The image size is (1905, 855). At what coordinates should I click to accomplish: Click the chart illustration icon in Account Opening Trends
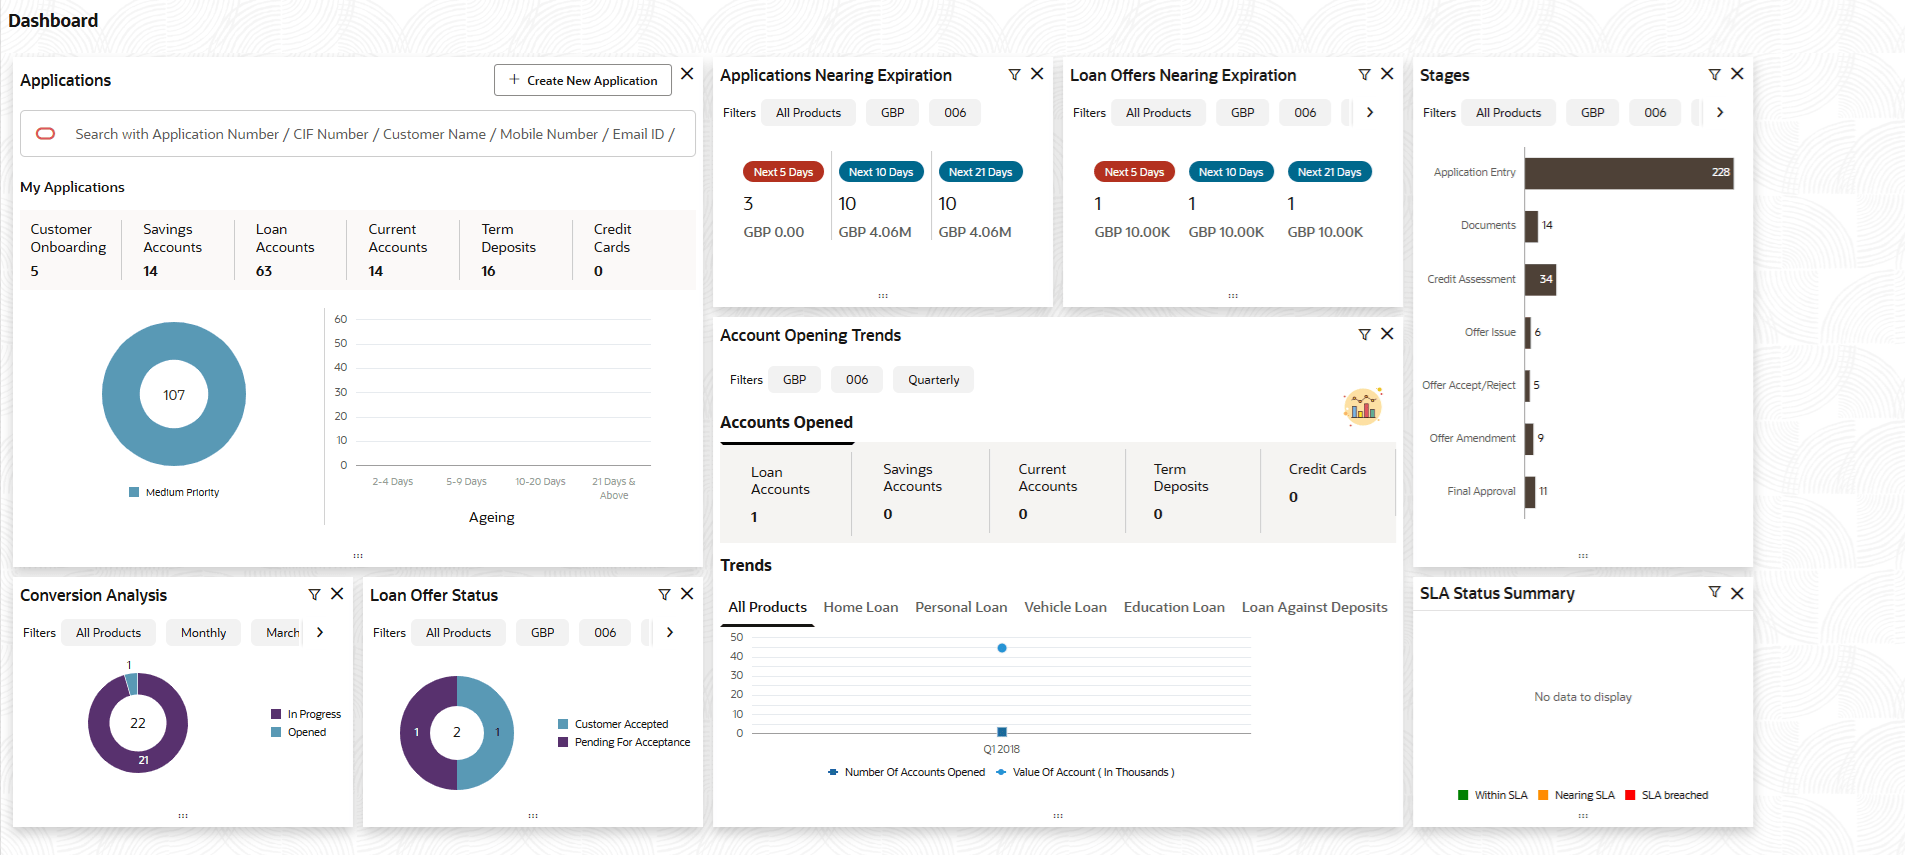click(1362, 406)
